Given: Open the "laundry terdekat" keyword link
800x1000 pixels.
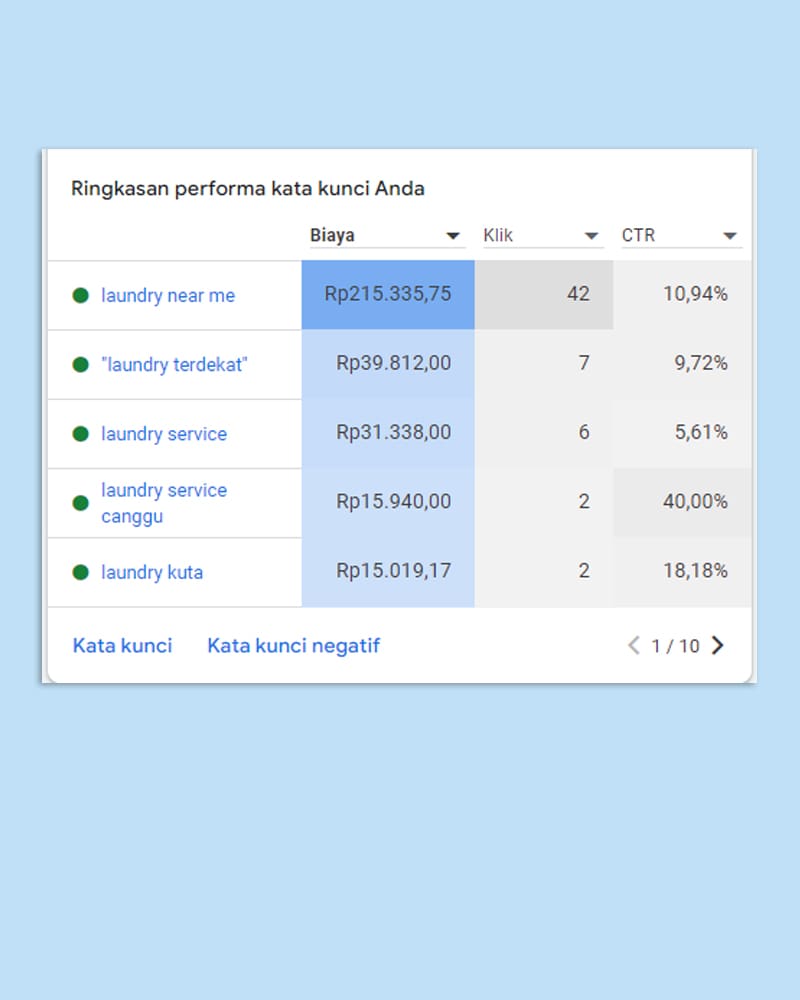Looking at the screenshot, I should pyautogui.click(x=174, y=364).
